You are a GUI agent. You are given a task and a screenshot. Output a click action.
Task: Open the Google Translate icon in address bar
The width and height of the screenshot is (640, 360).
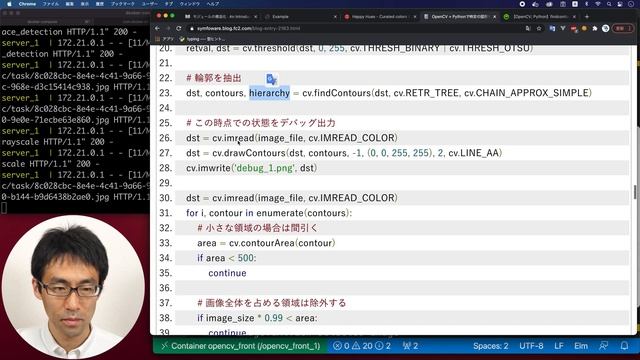(528, 29)
